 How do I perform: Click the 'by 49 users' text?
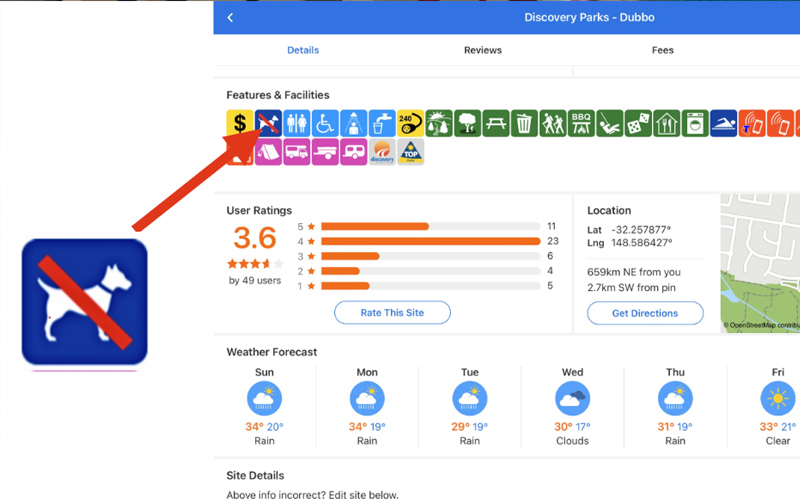pyautogui.click(x=255, y=281)
